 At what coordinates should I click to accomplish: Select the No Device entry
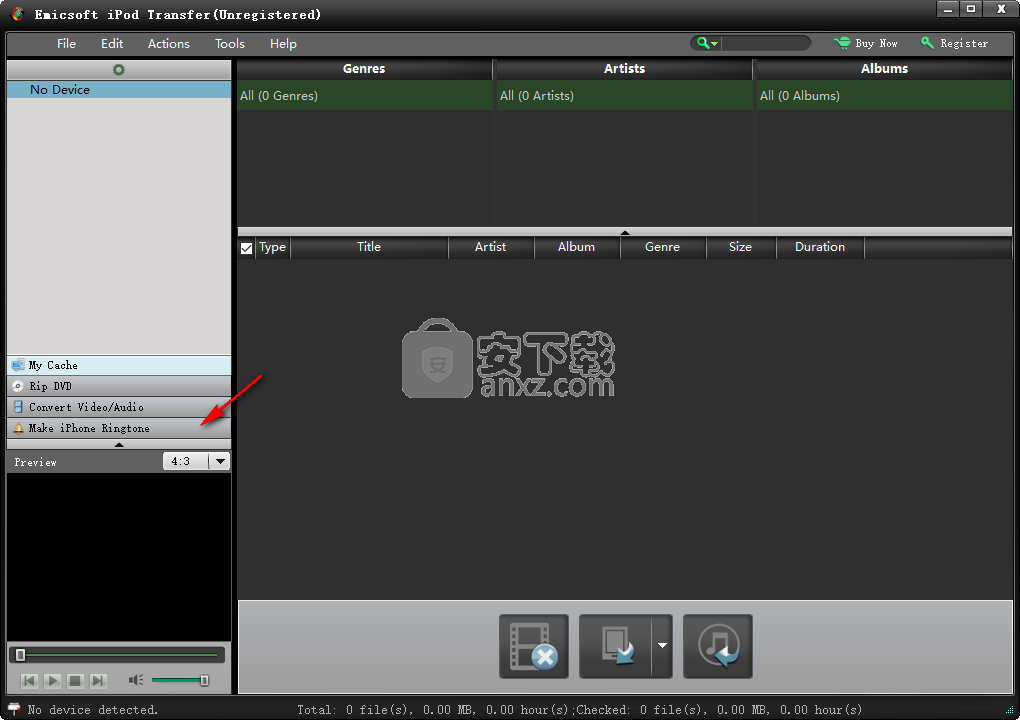click(x=119, y=90)
